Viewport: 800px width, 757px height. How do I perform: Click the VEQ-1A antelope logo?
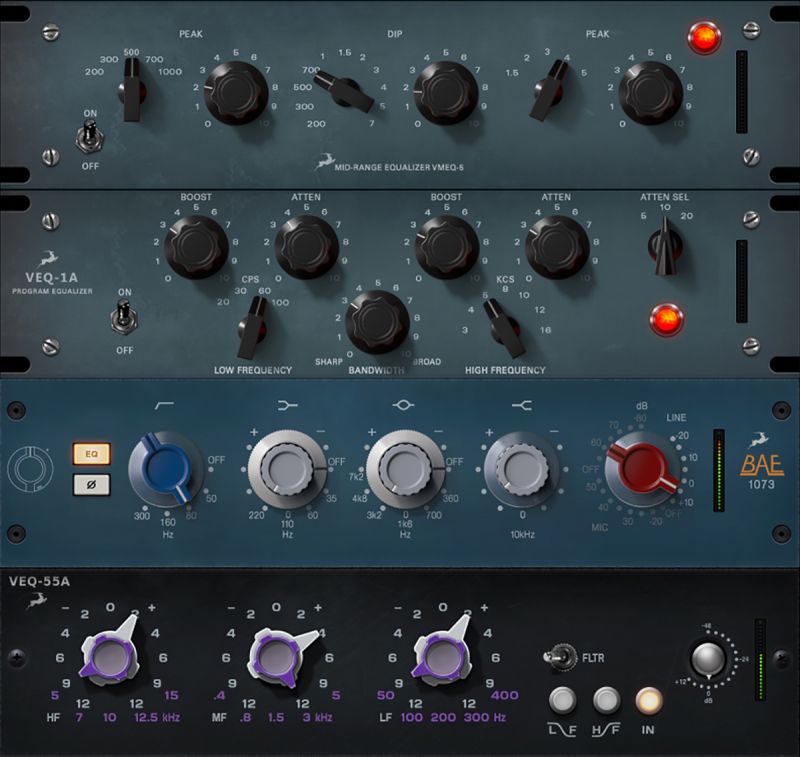click(x=47, y=259)
